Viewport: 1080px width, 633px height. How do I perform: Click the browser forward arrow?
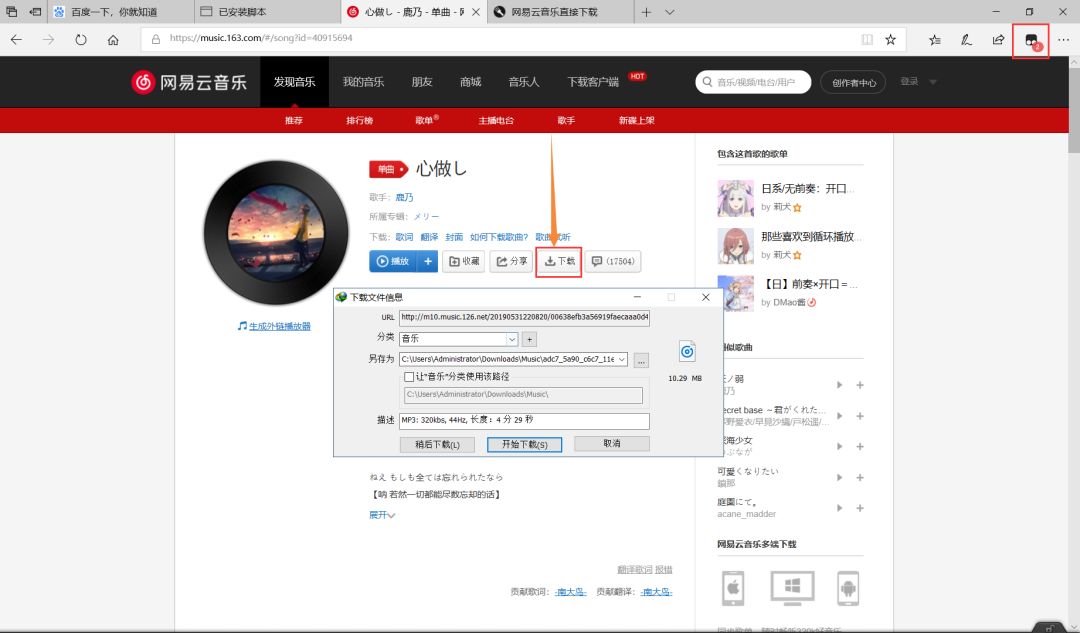point(48,39)
